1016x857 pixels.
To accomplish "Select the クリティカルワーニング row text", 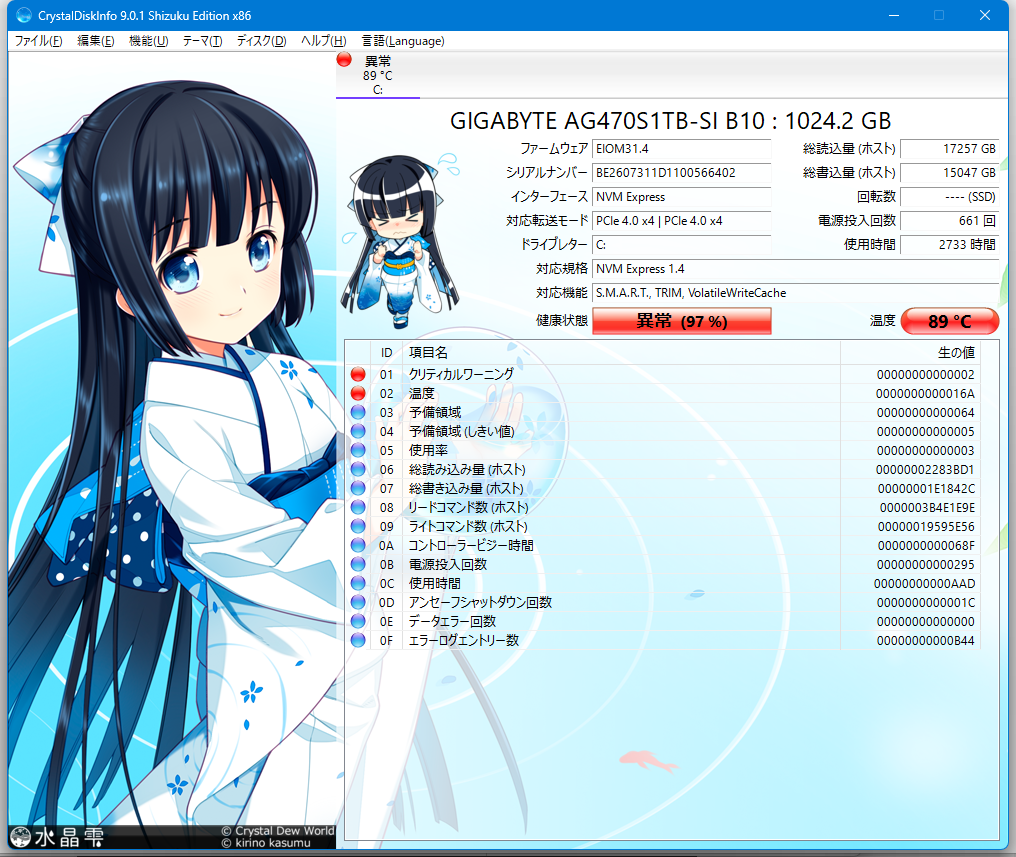I will [461, 374].
